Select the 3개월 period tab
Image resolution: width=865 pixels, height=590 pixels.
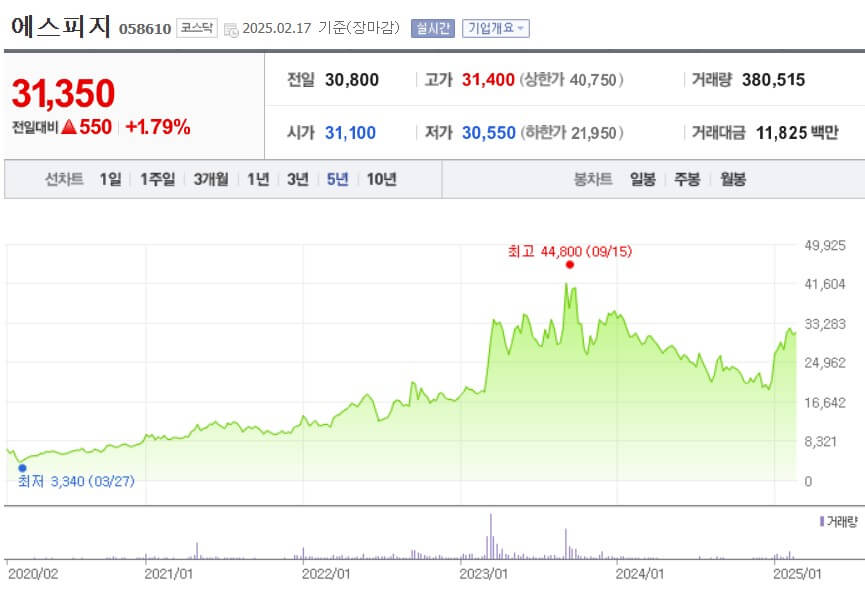click(x=209, y=180)
